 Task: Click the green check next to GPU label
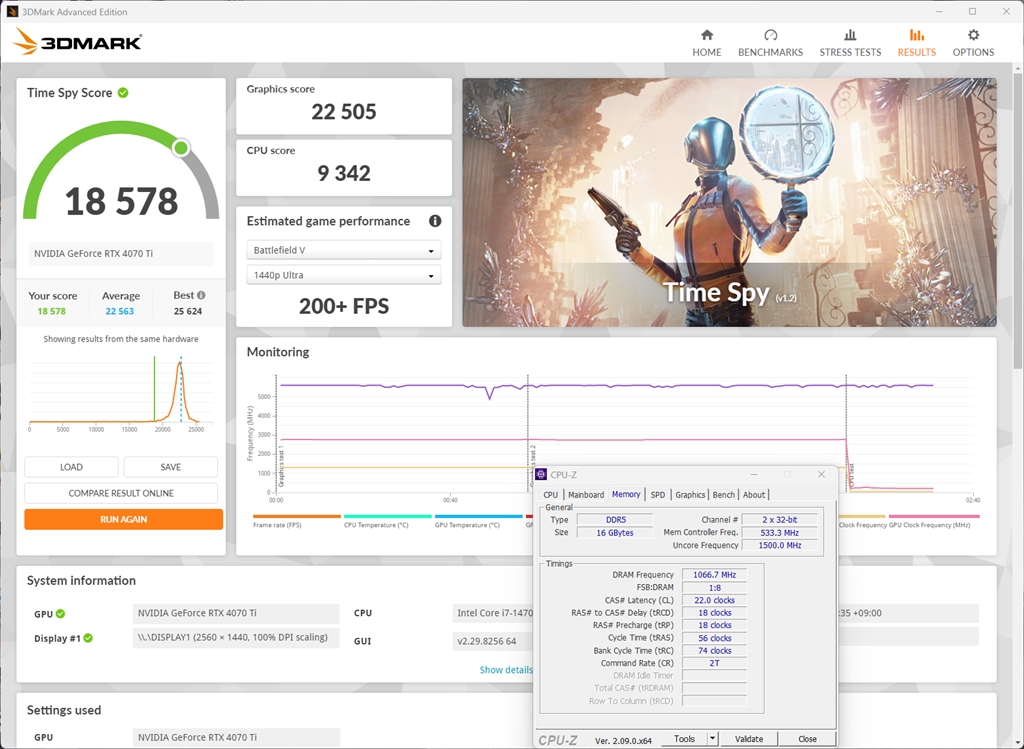[x=61, y=614]
